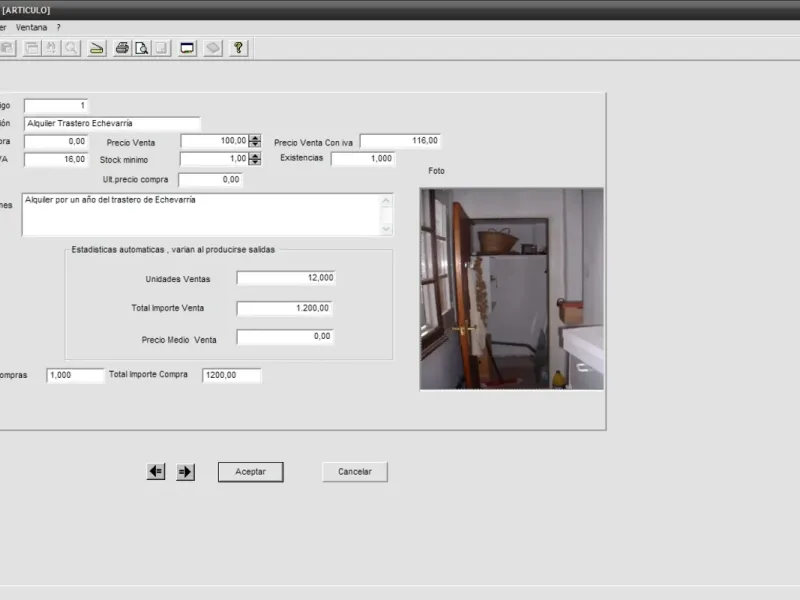Click the printer icon to print
This screenshot has height=600, width=800.
pyautogui.click(x=122, y=48)
